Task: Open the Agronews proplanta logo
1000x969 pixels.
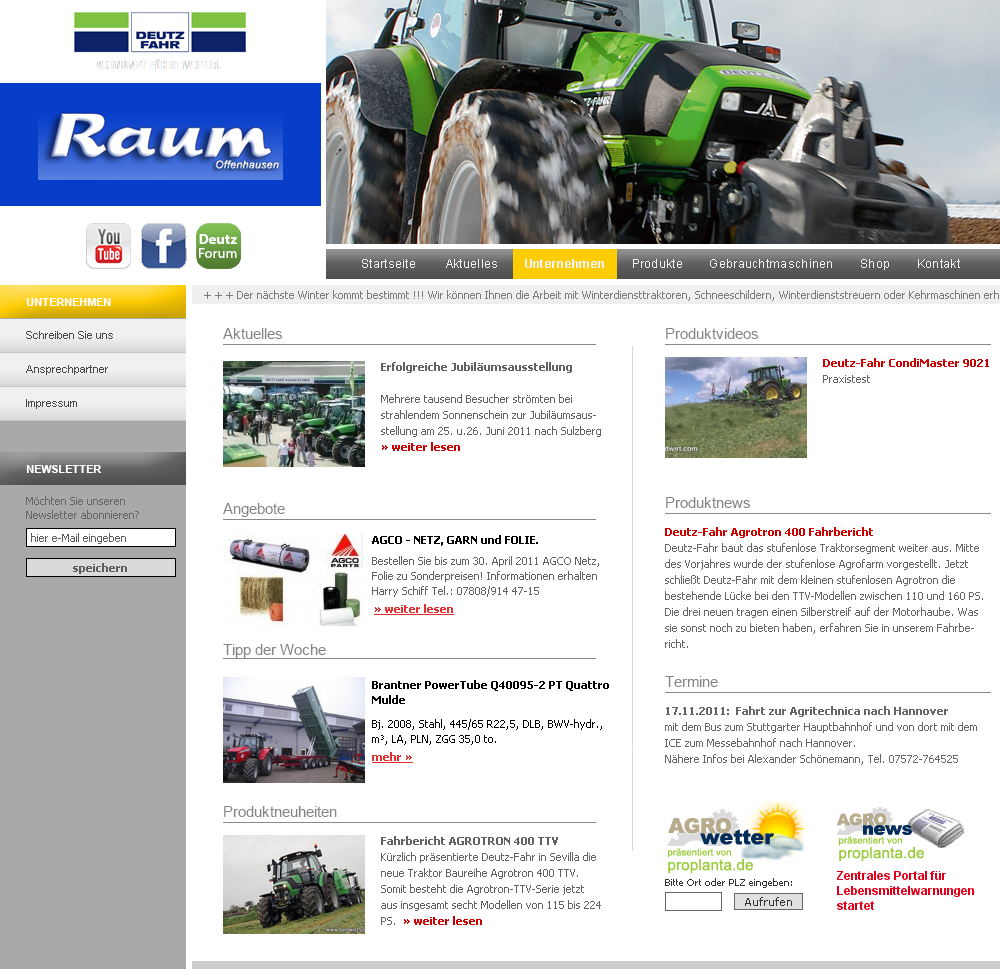Action: [899, 835]
